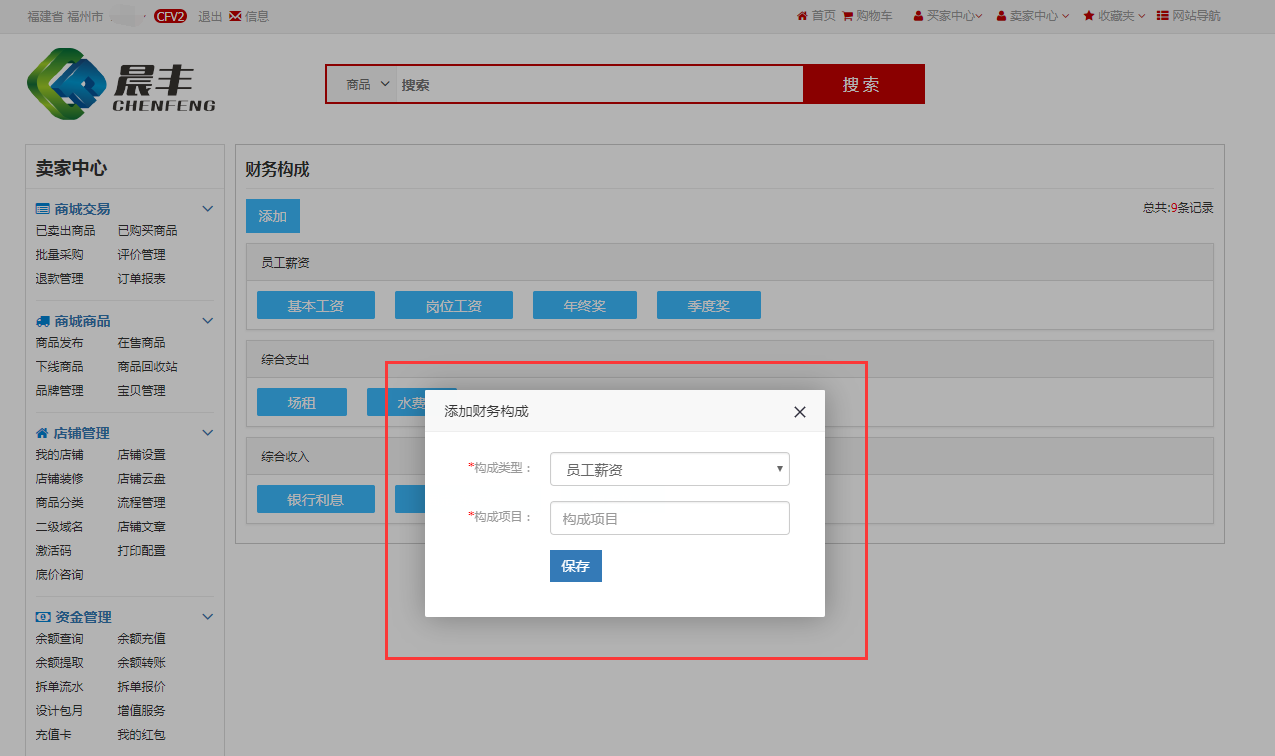Click the Chenfeng logo
This screenshot has height=756, width=1275.
coord(121,84)
